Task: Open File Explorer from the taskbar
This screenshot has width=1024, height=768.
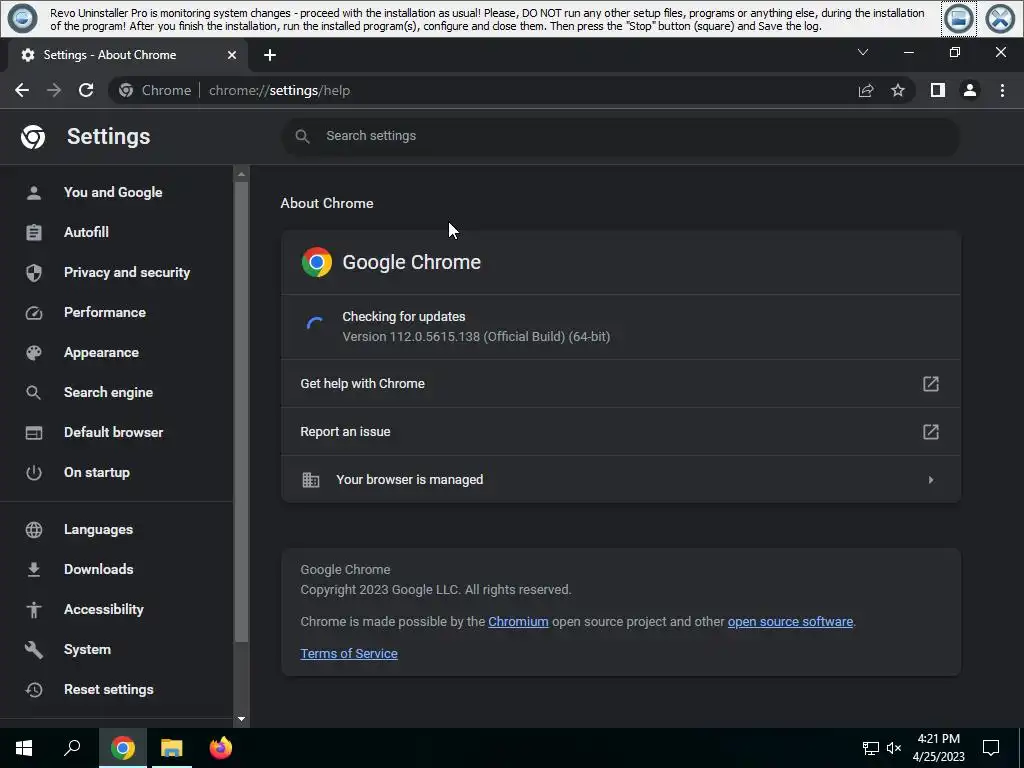Action: 172,748
